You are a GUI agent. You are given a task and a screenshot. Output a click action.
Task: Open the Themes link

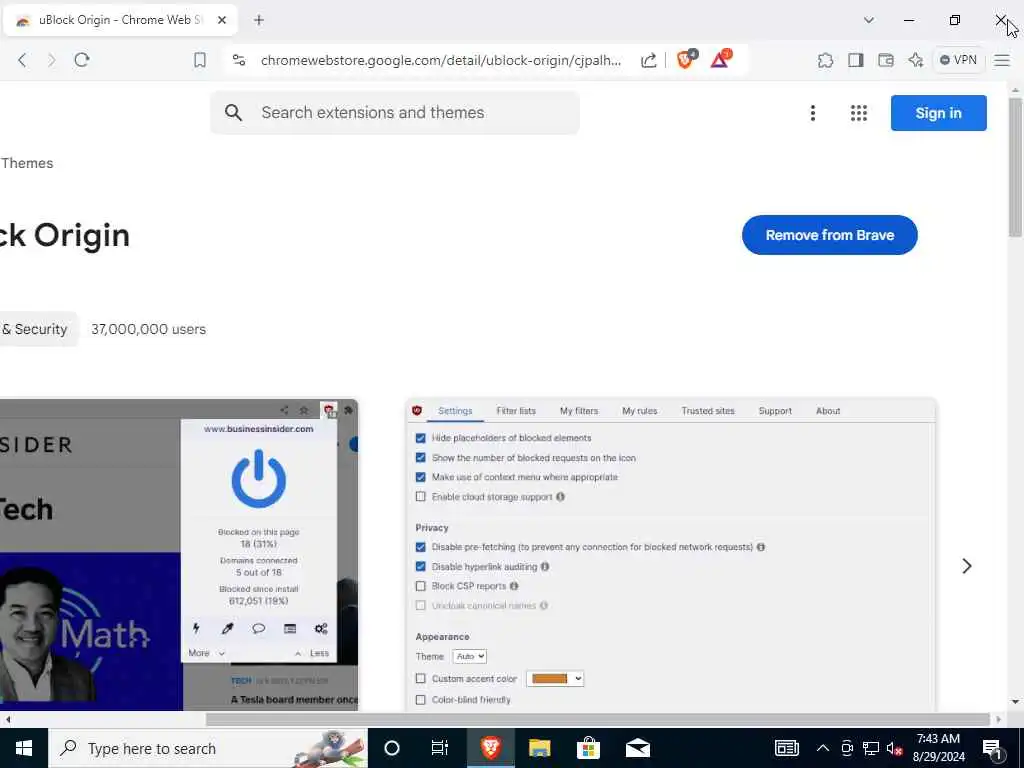27,163
